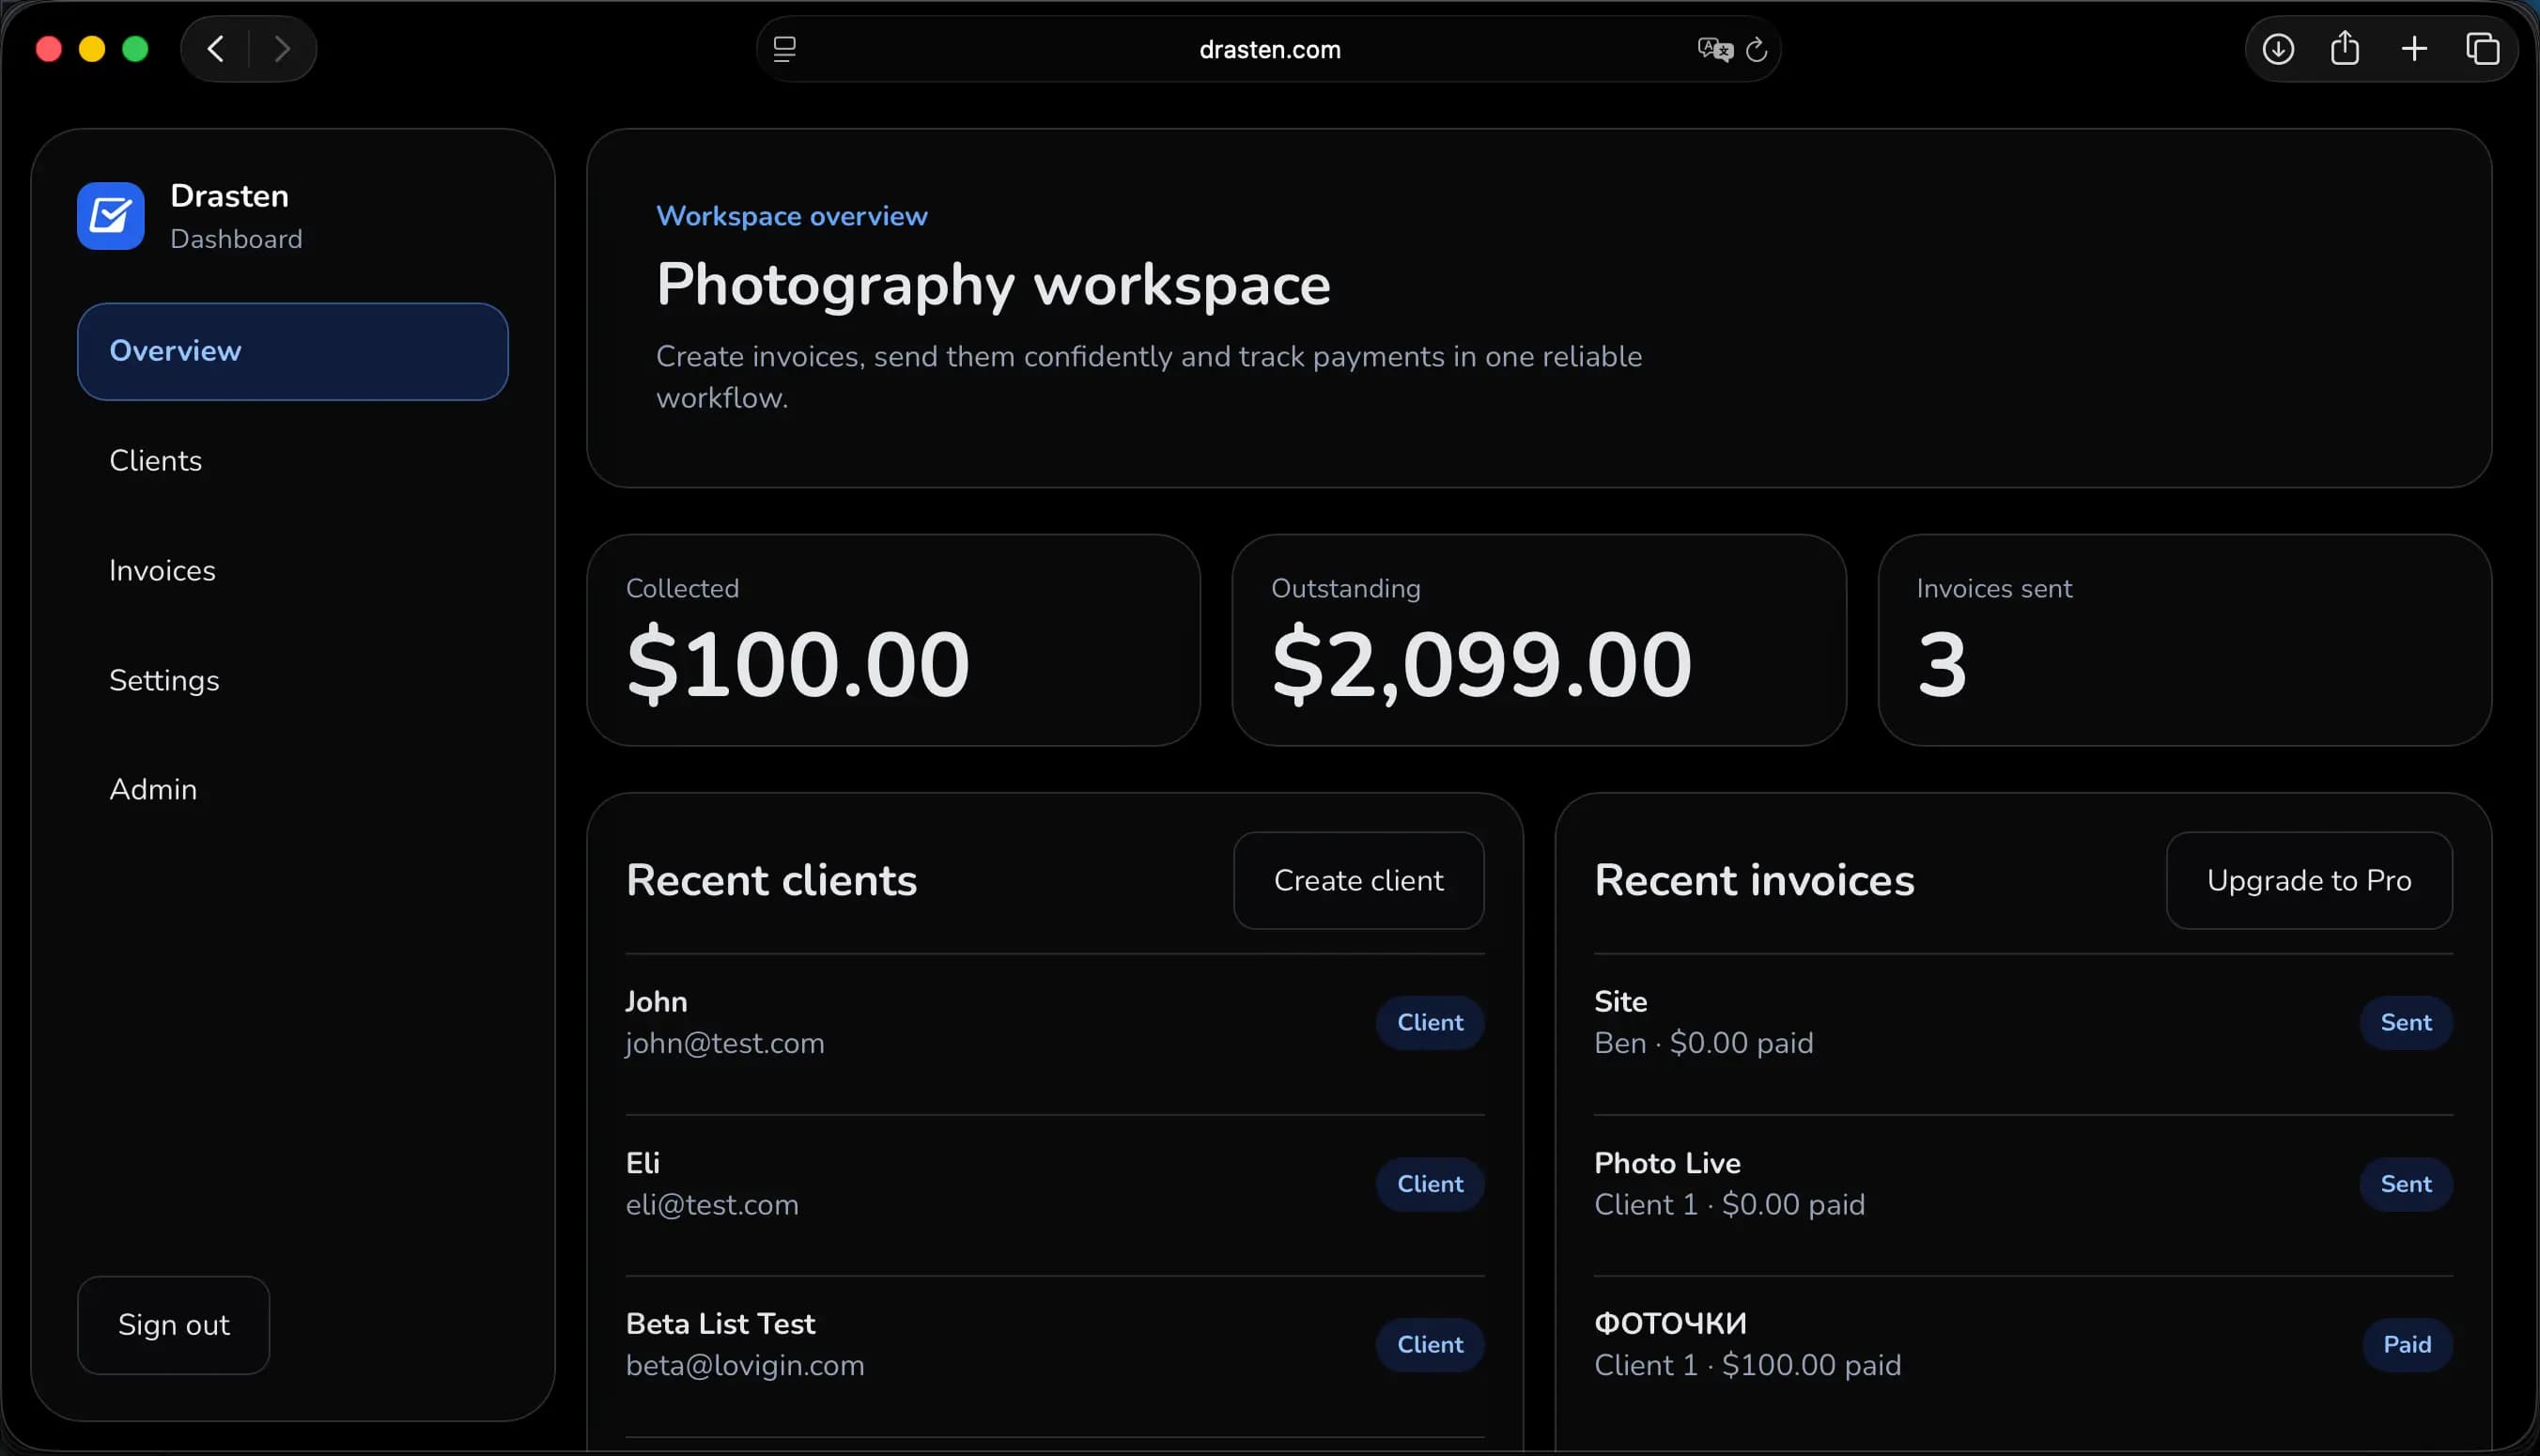Go to the Invoices section
The width and height of the screenshot is (2540, 1456).
[293, 571]
